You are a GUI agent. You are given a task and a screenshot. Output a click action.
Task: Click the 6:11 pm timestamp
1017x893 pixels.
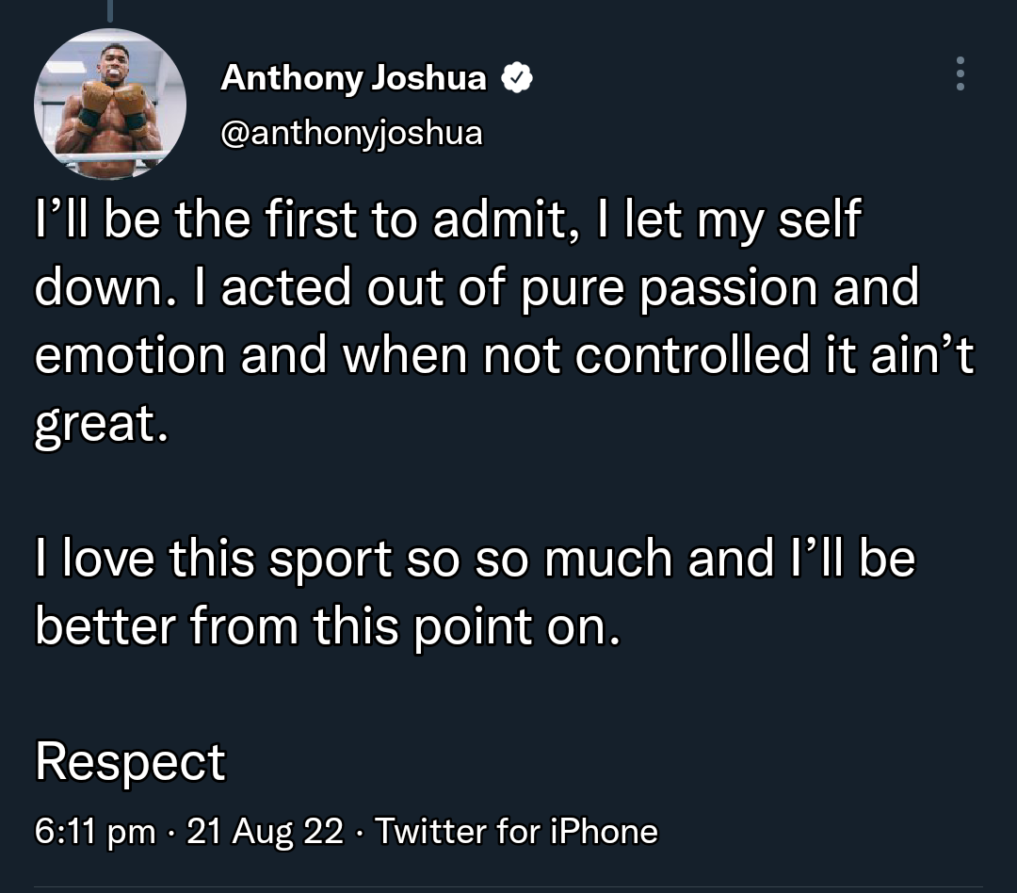[95, 831]
